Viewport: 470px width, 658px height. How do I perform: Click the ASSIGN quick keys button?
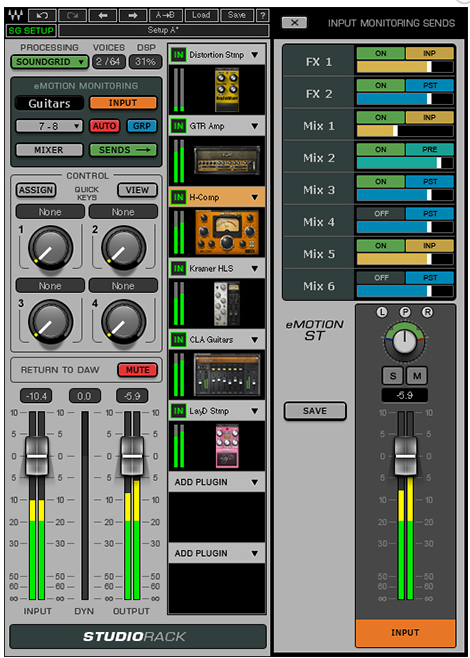click(36, 190)
